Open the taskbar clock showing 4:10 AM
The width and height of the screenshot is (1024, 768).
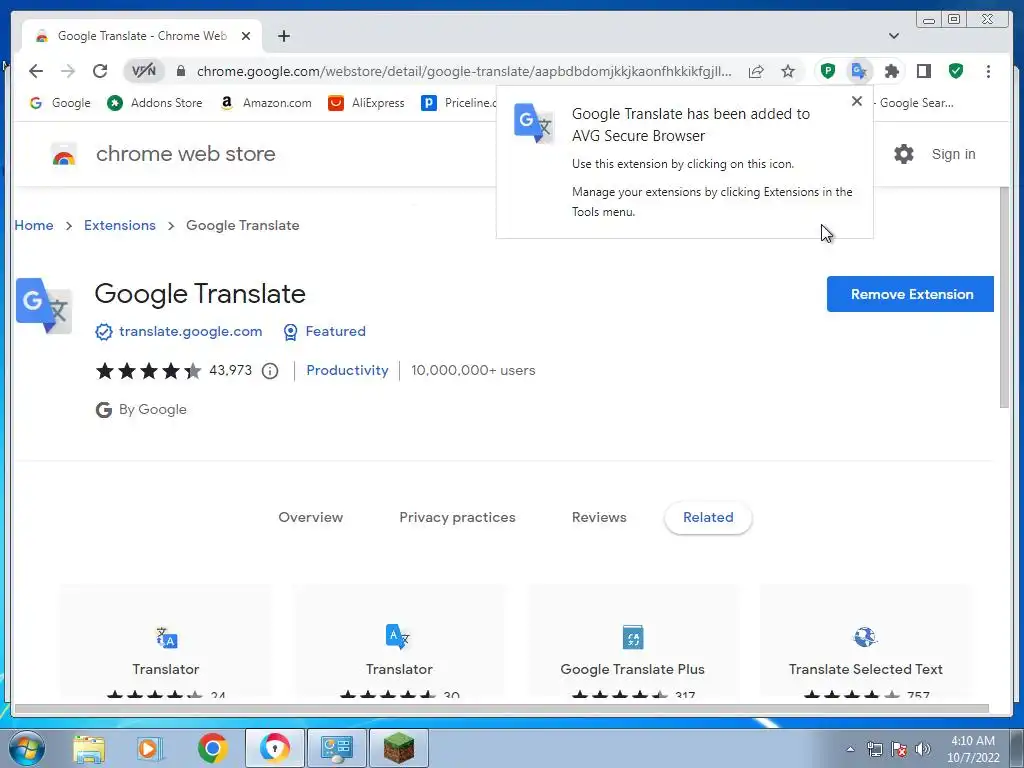(973, 749)
